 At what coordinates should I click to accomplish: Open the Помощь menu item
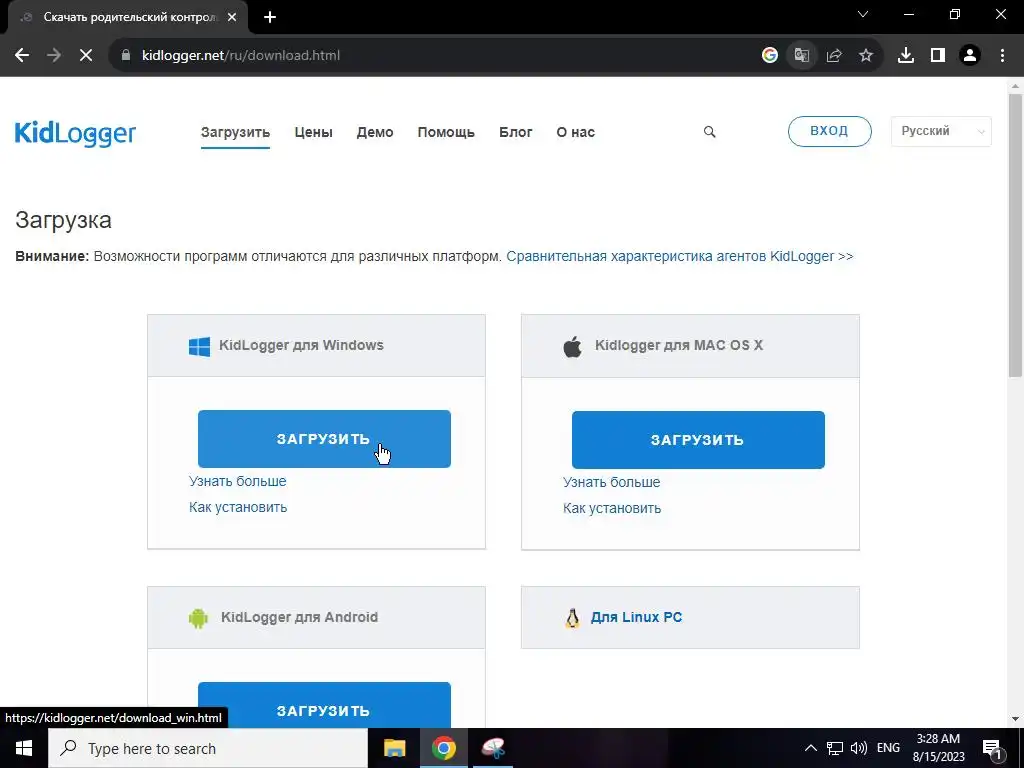click(446, 132)
